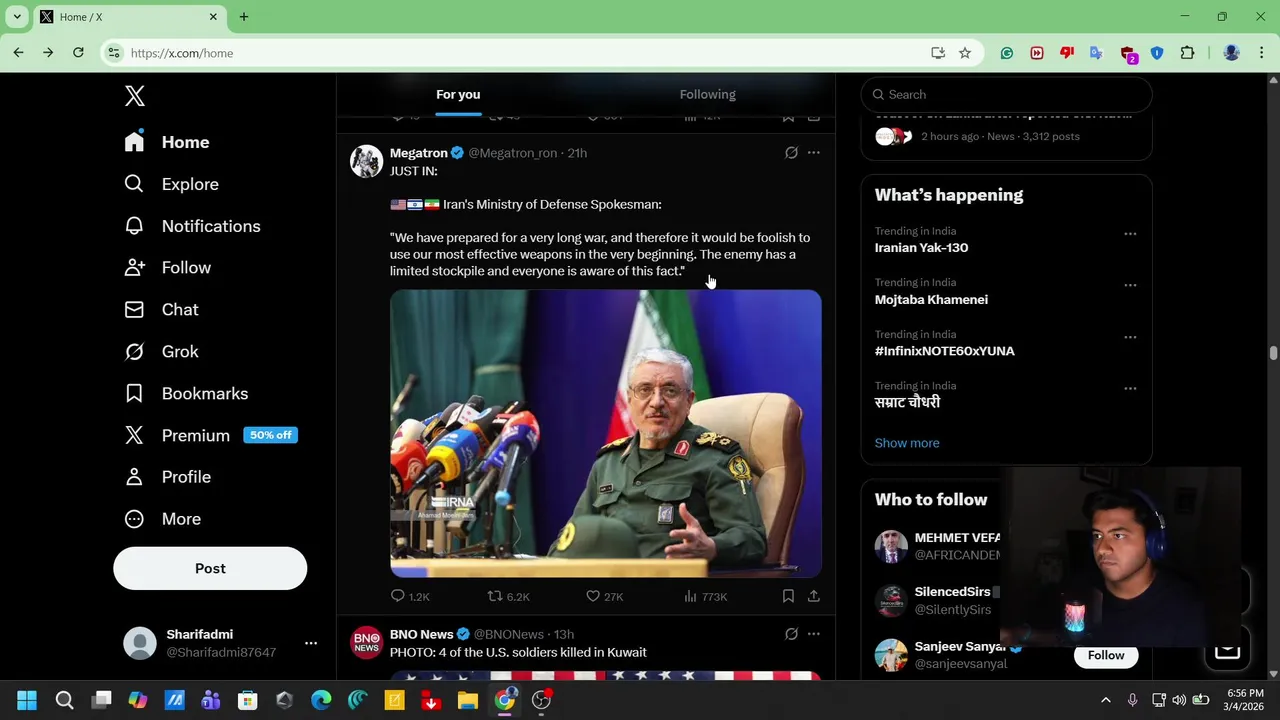Viewport: 1280px width, 720px height.
Task: Open Premium with 50% off badge
Action: tap(210, 435)
